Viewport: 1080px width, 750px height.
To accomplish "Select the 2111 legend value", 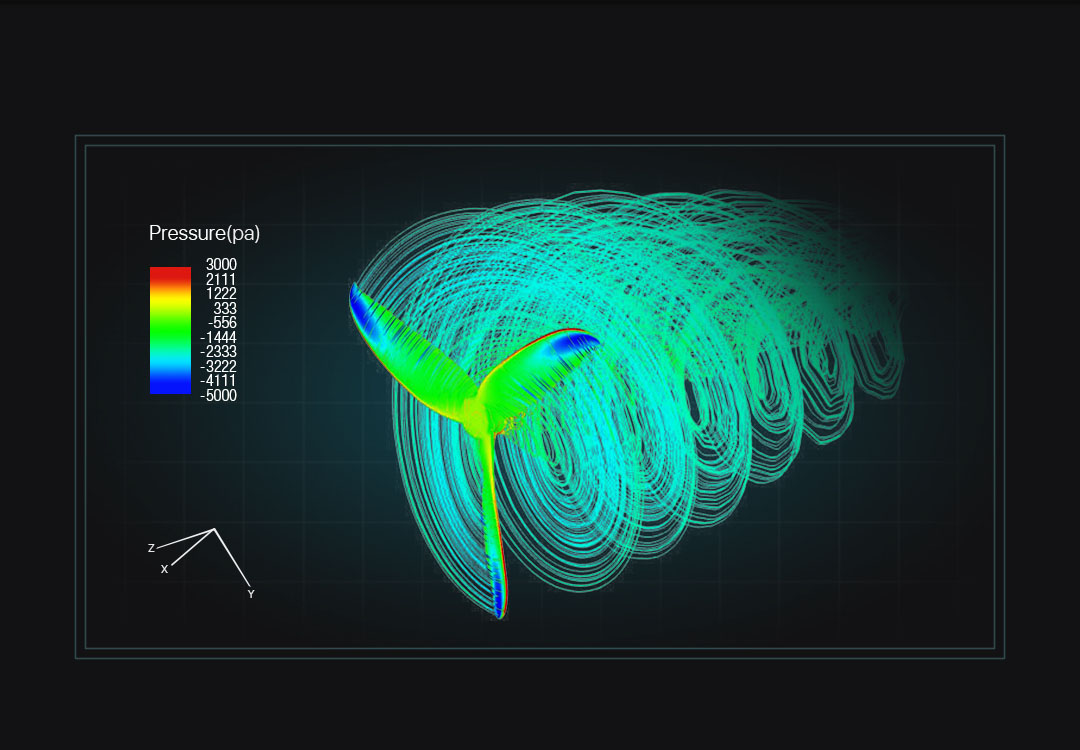I will [x=221, y=279].
